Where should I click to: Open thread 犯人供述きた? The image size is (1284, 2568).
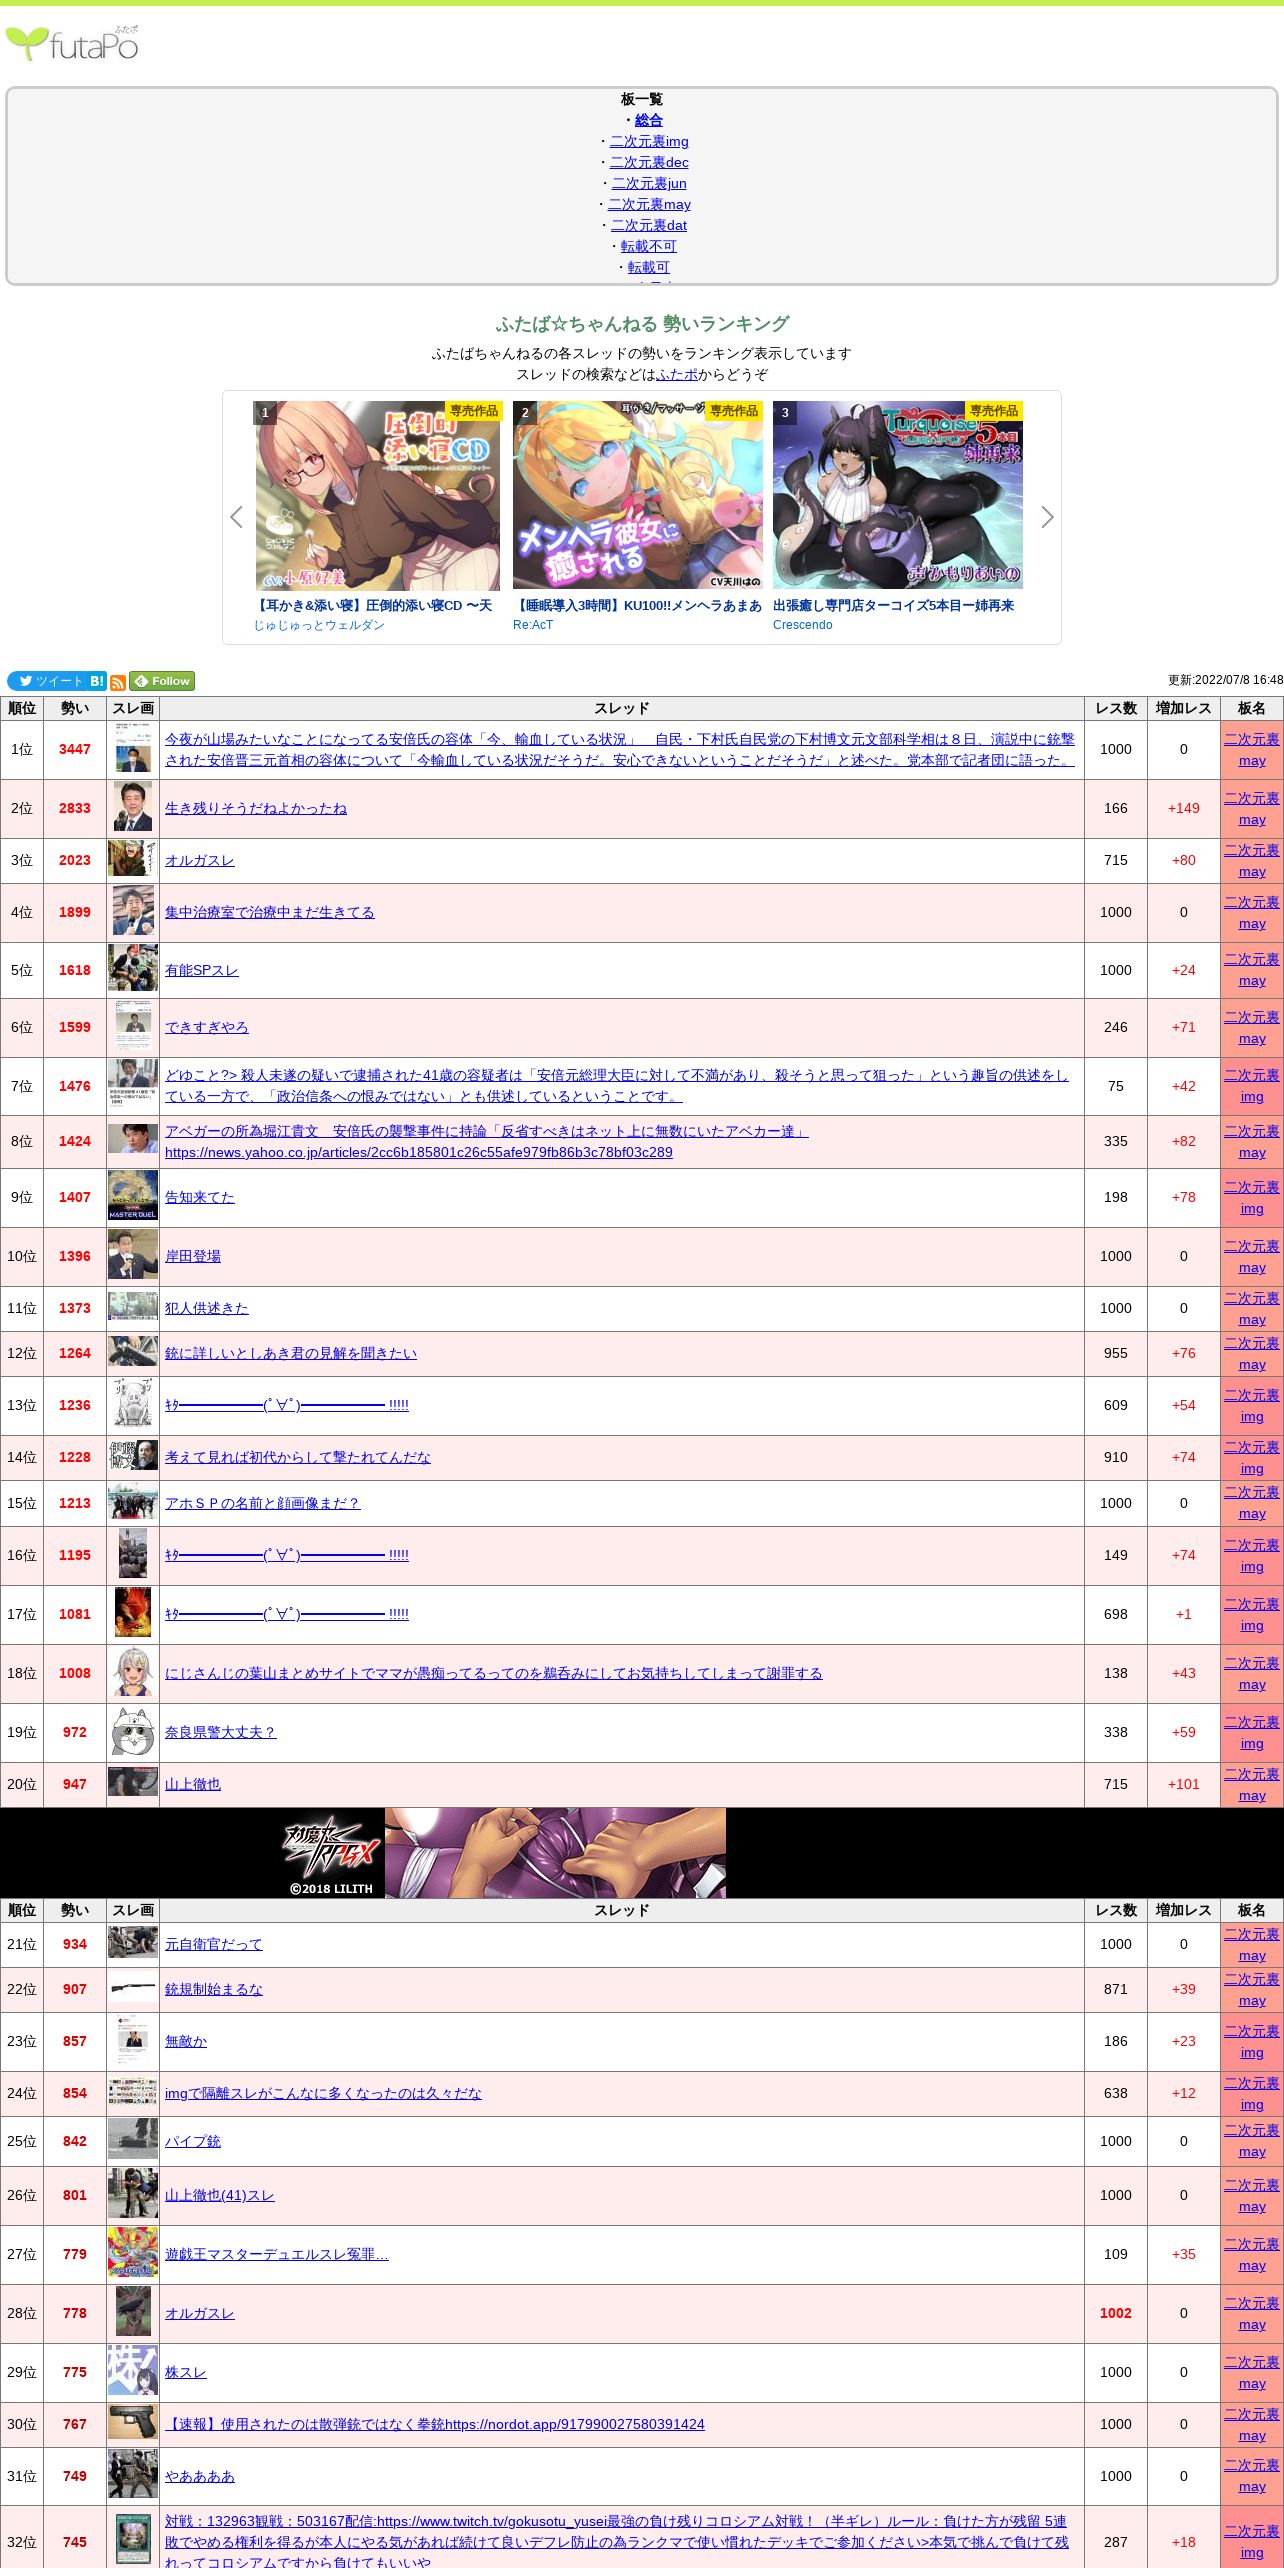tap(207, 1308)
